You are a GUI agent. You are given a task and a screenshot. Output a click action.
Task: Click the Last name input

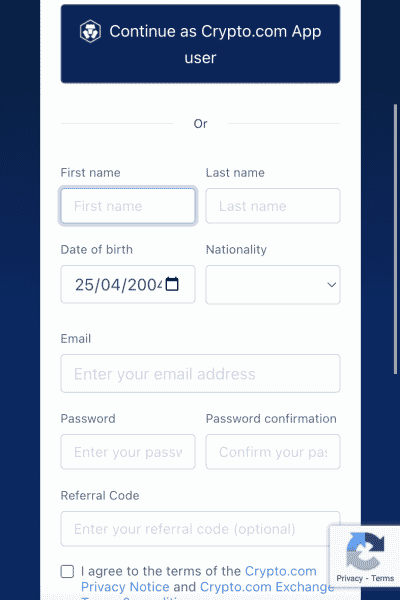[273, 206]
